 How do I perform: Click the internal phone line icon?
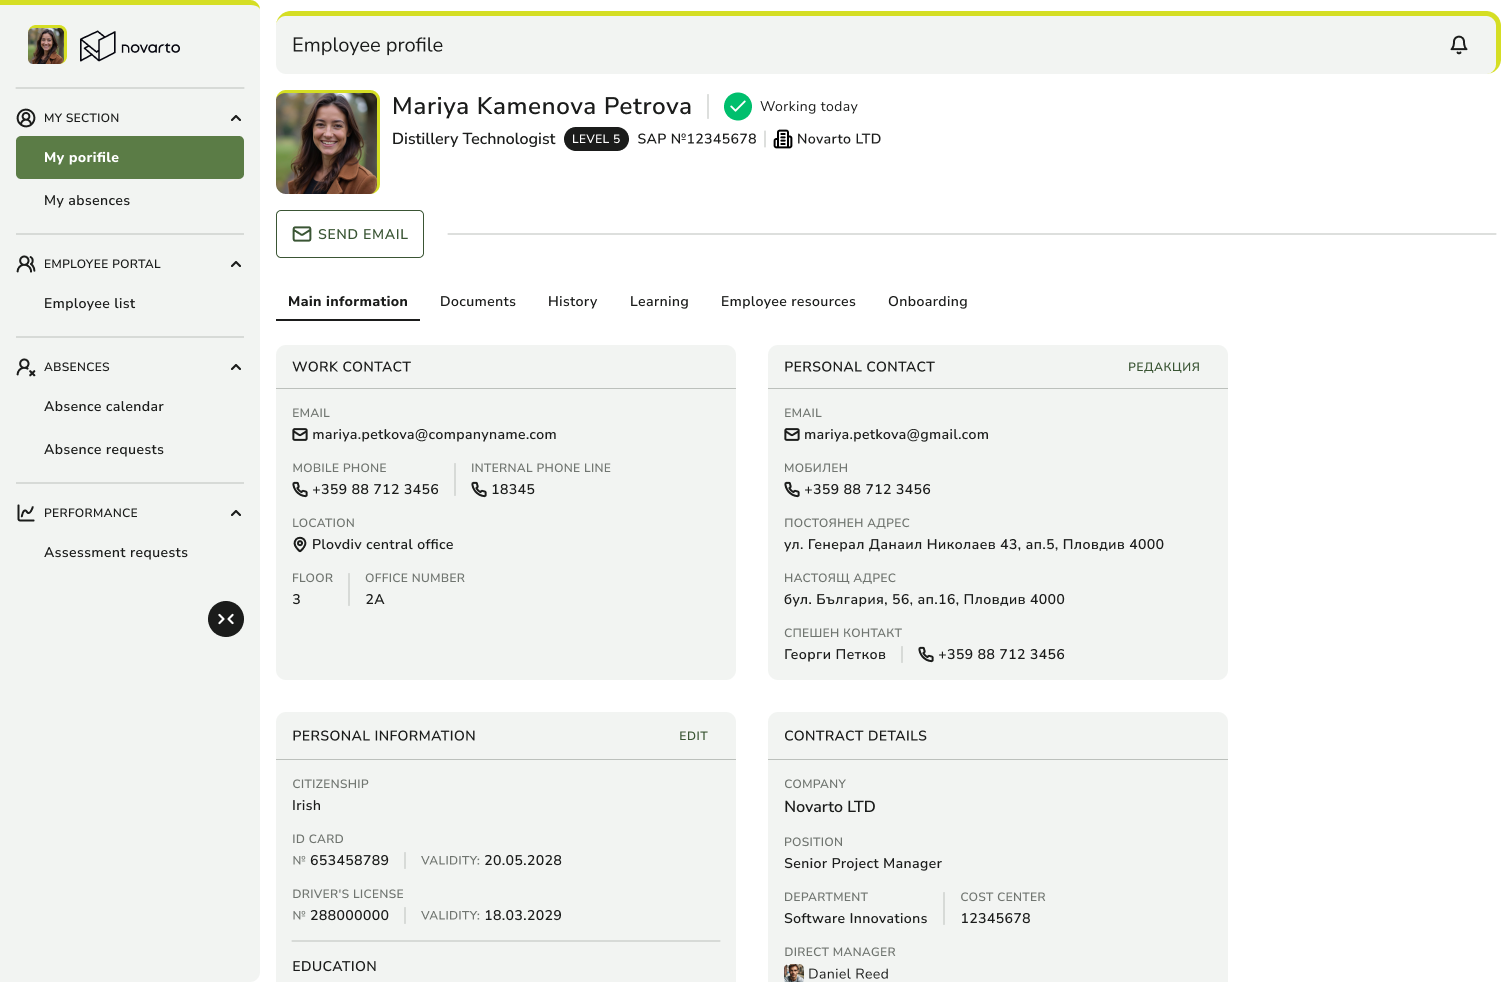pyautogui.click(x=479, y=490)
